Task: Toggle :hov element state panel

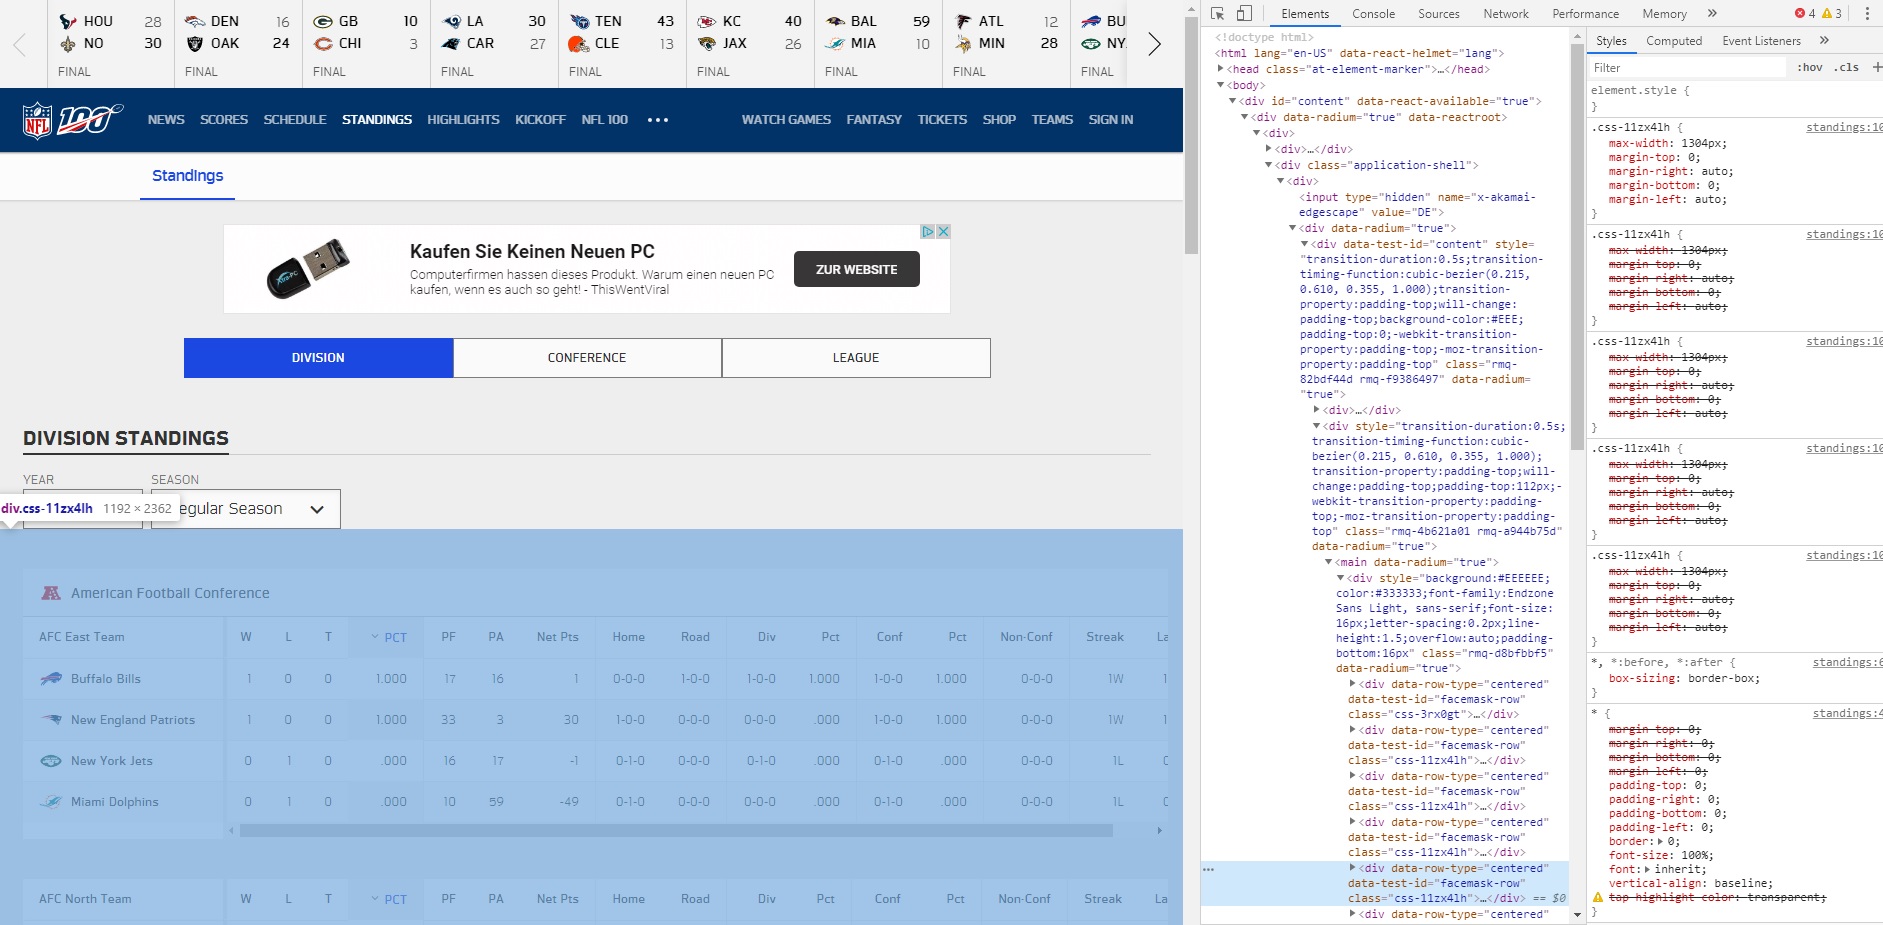Action: 1809,67
